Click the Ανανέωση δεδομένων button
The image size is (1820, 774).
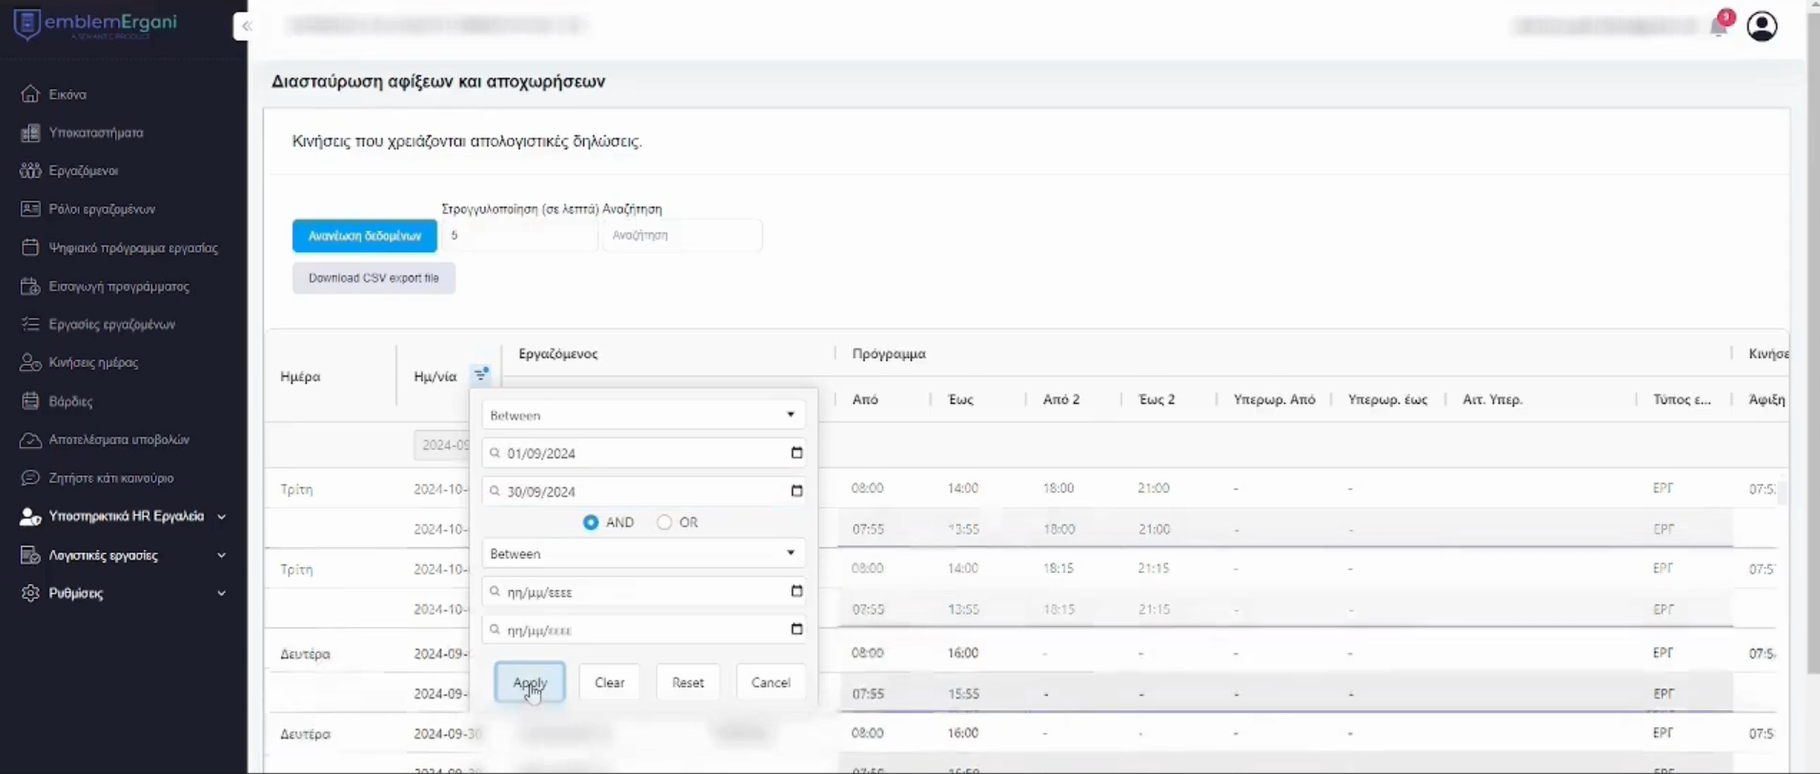tap(364, 236)
